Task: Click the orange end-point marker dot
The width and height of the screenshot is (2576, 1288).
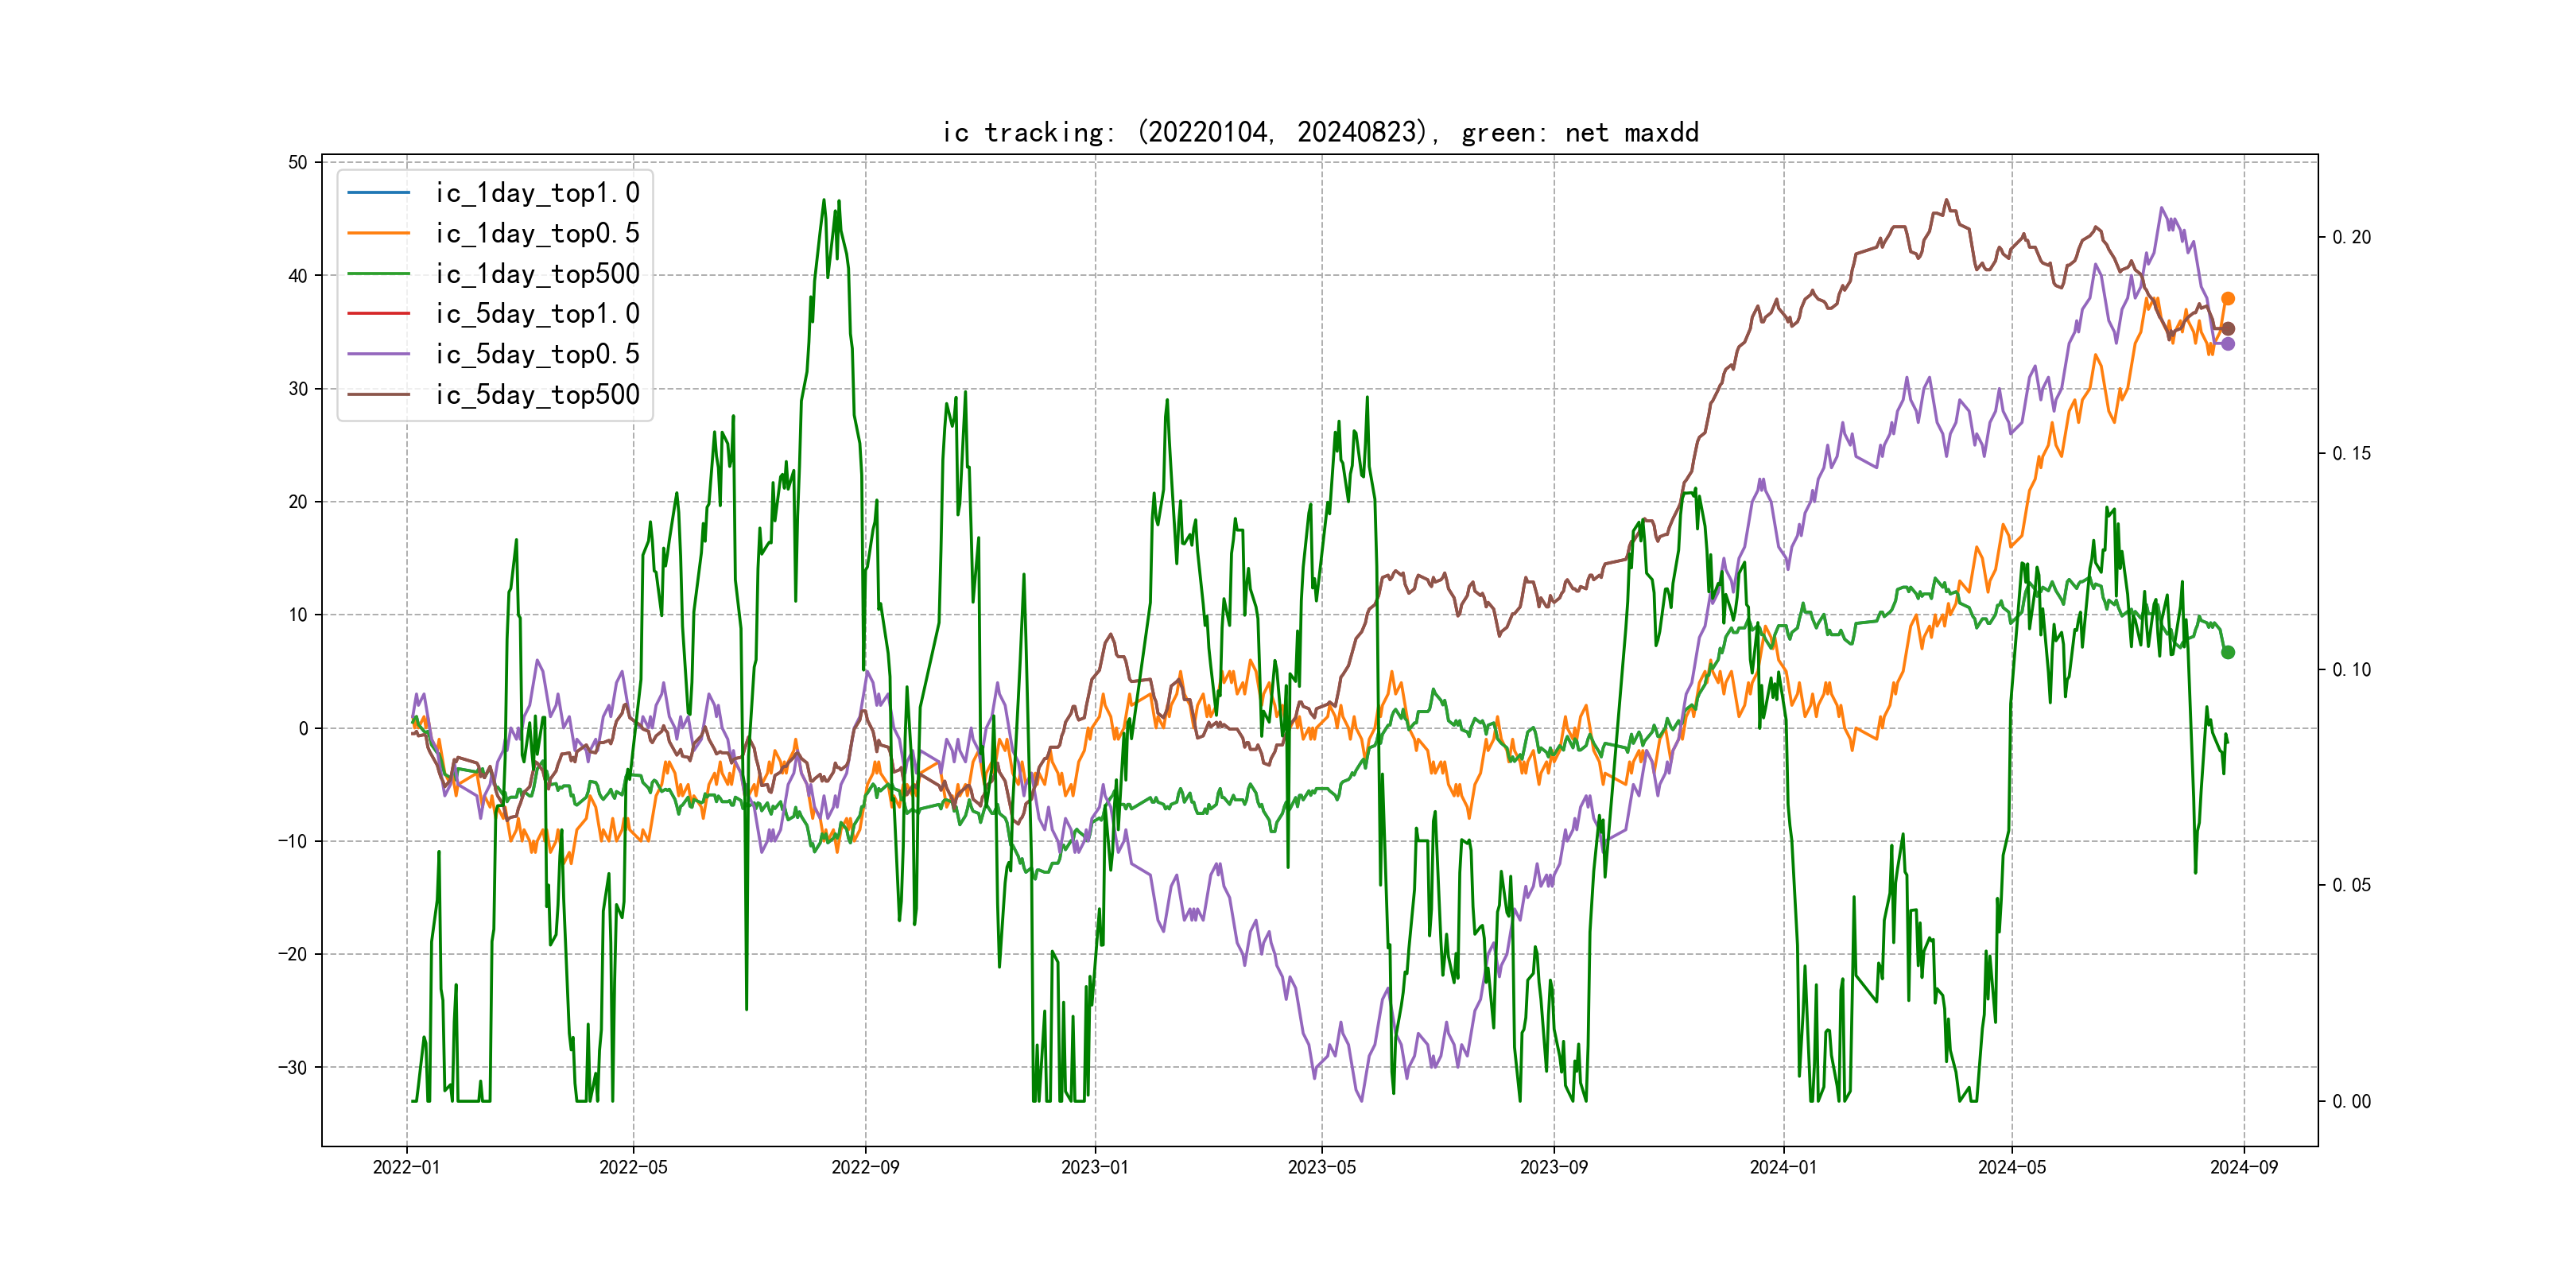Action: (x=2228, y=298)
